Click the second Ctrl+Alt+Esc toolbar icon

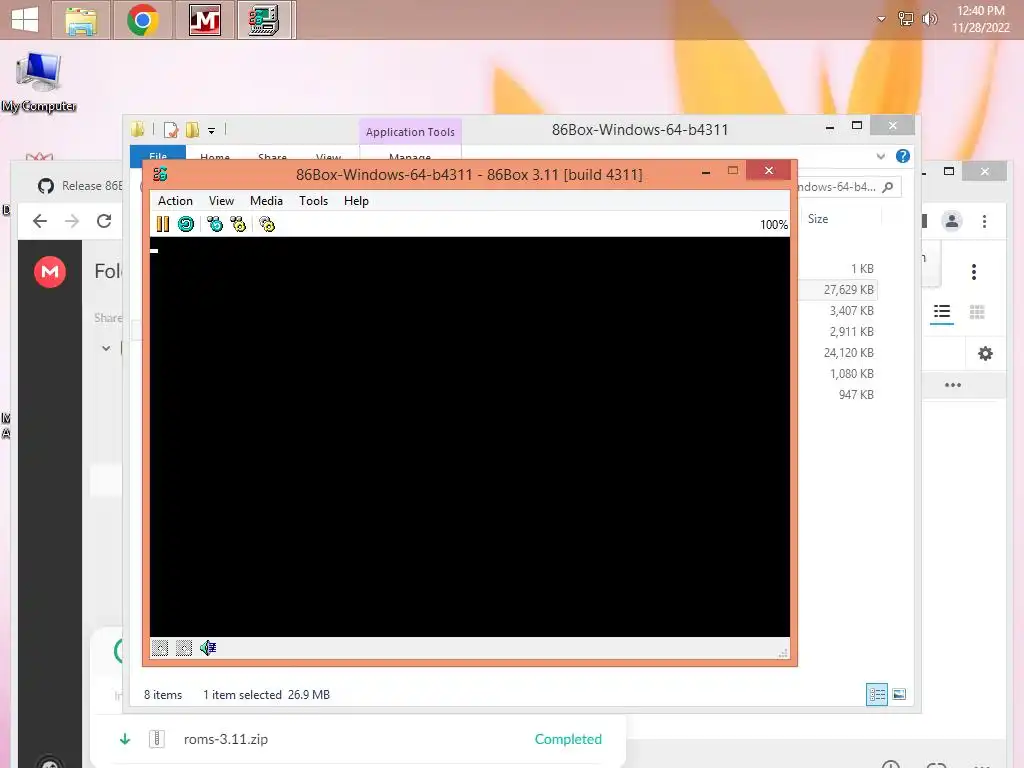238,225
